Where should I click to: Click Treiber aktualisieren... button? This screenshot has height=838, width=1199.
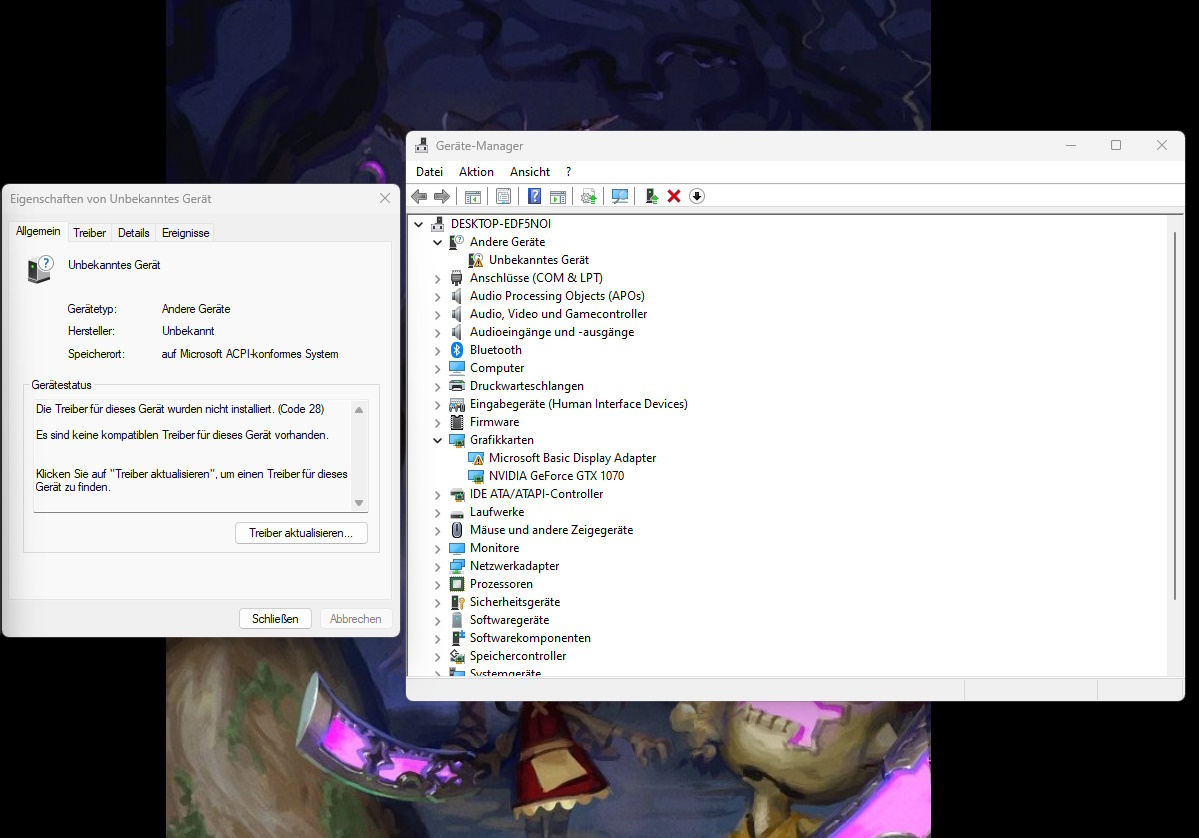click(301, 533)
